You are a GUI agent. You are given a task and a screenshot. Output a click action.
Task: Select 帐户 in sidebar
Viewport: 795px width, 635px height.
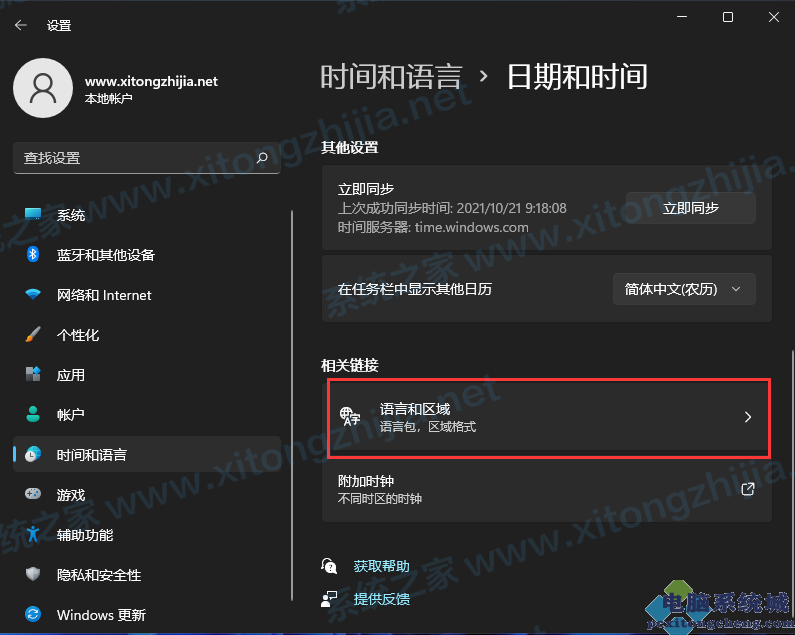(x=147, y=415)
